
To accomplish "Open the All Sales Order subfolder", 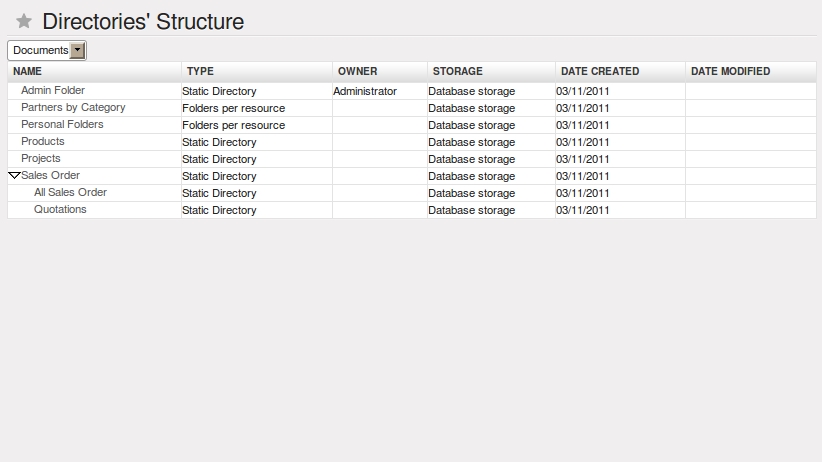I will (70, 192).
